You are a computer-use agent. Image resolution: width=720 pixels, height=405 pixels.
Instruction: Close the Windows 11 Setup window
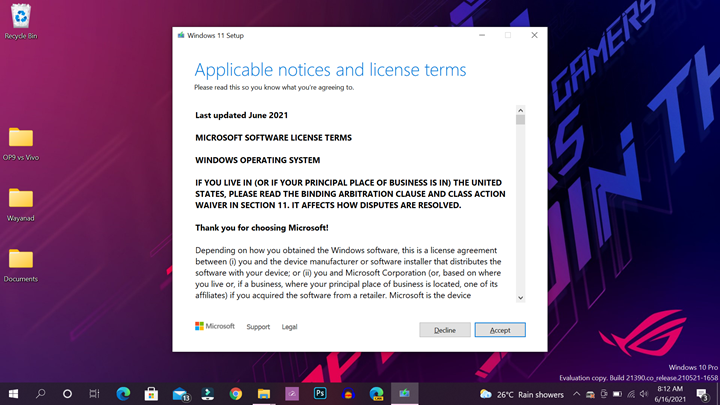click(x=534, y=35)
